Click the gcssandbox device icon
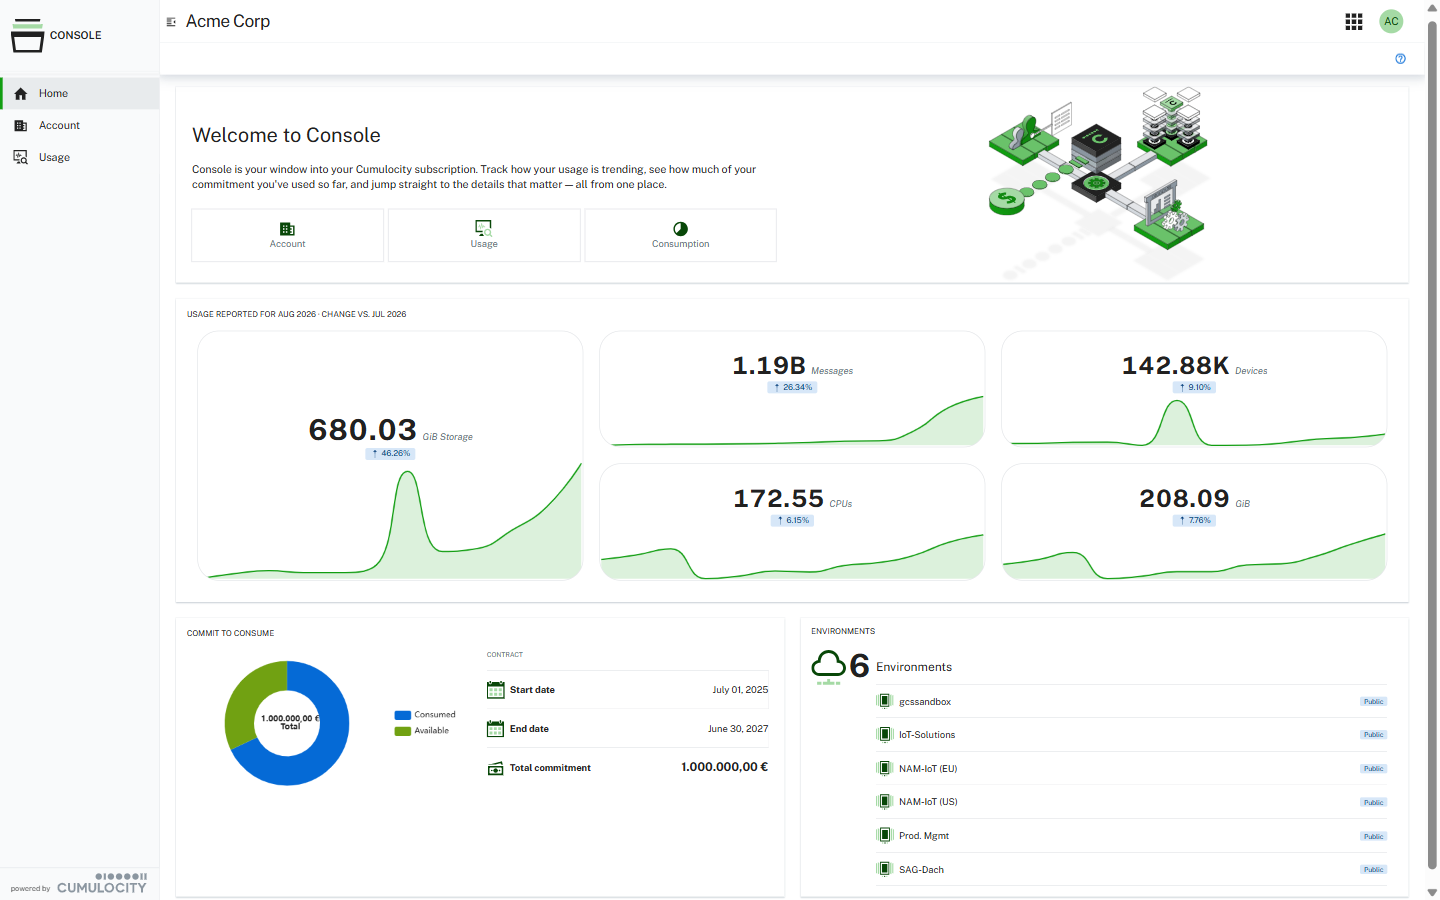Image resolution: width=1440 pixels, height=900 pixels. (884, 701)
